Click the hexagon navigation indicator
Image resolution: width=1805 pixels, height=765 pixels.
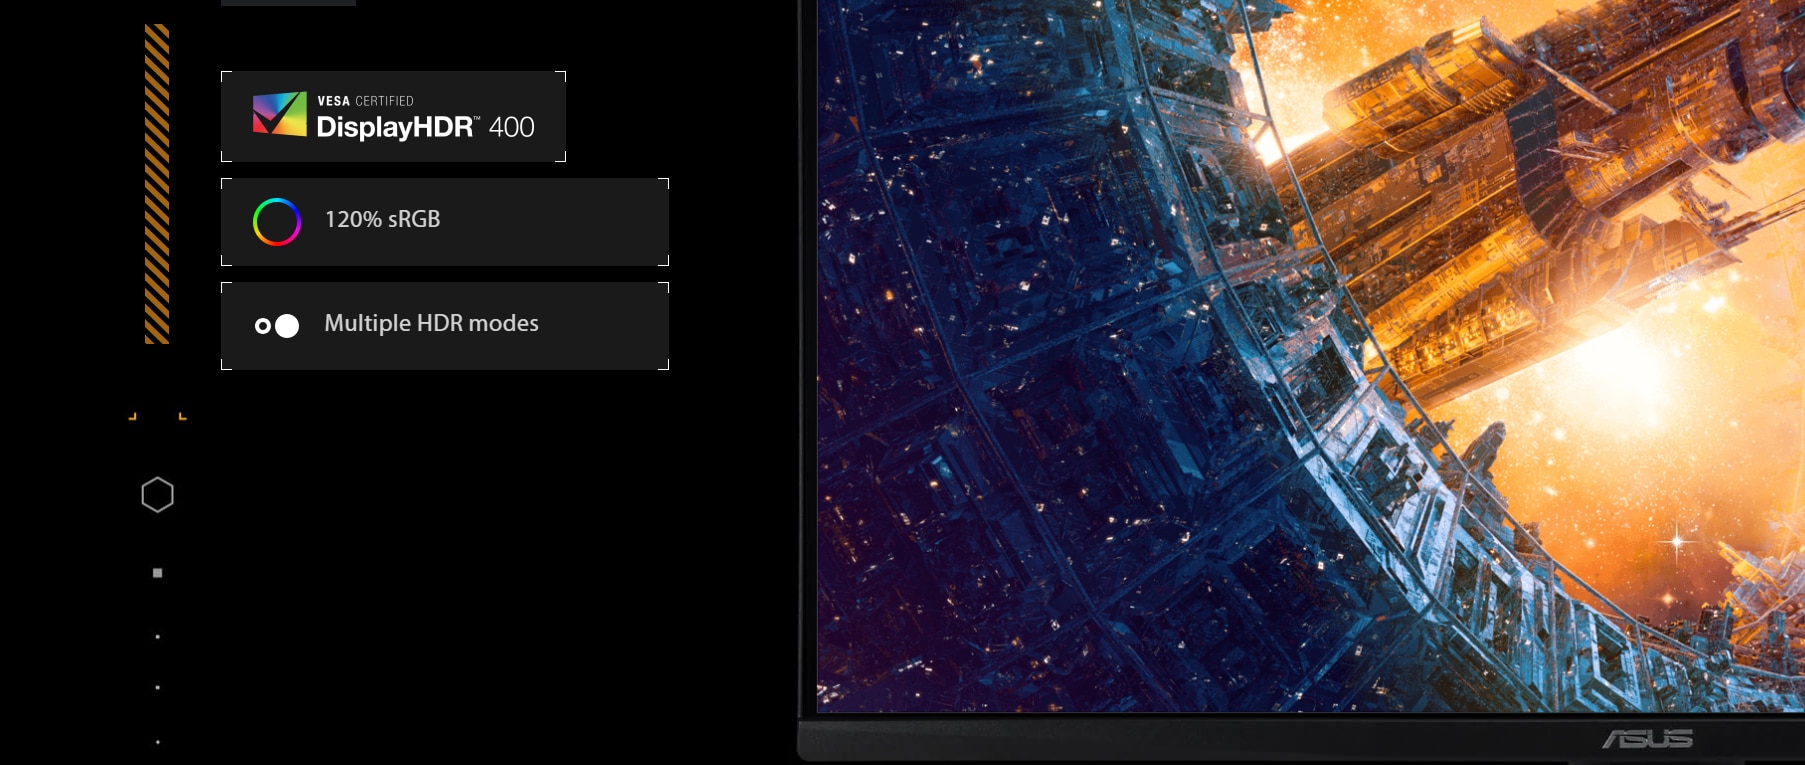point(157,495)
